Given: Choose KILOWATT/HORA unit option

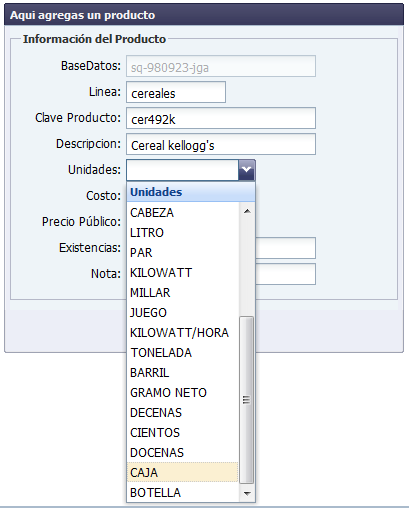Looking at the screenshot, I should [182, 332].
